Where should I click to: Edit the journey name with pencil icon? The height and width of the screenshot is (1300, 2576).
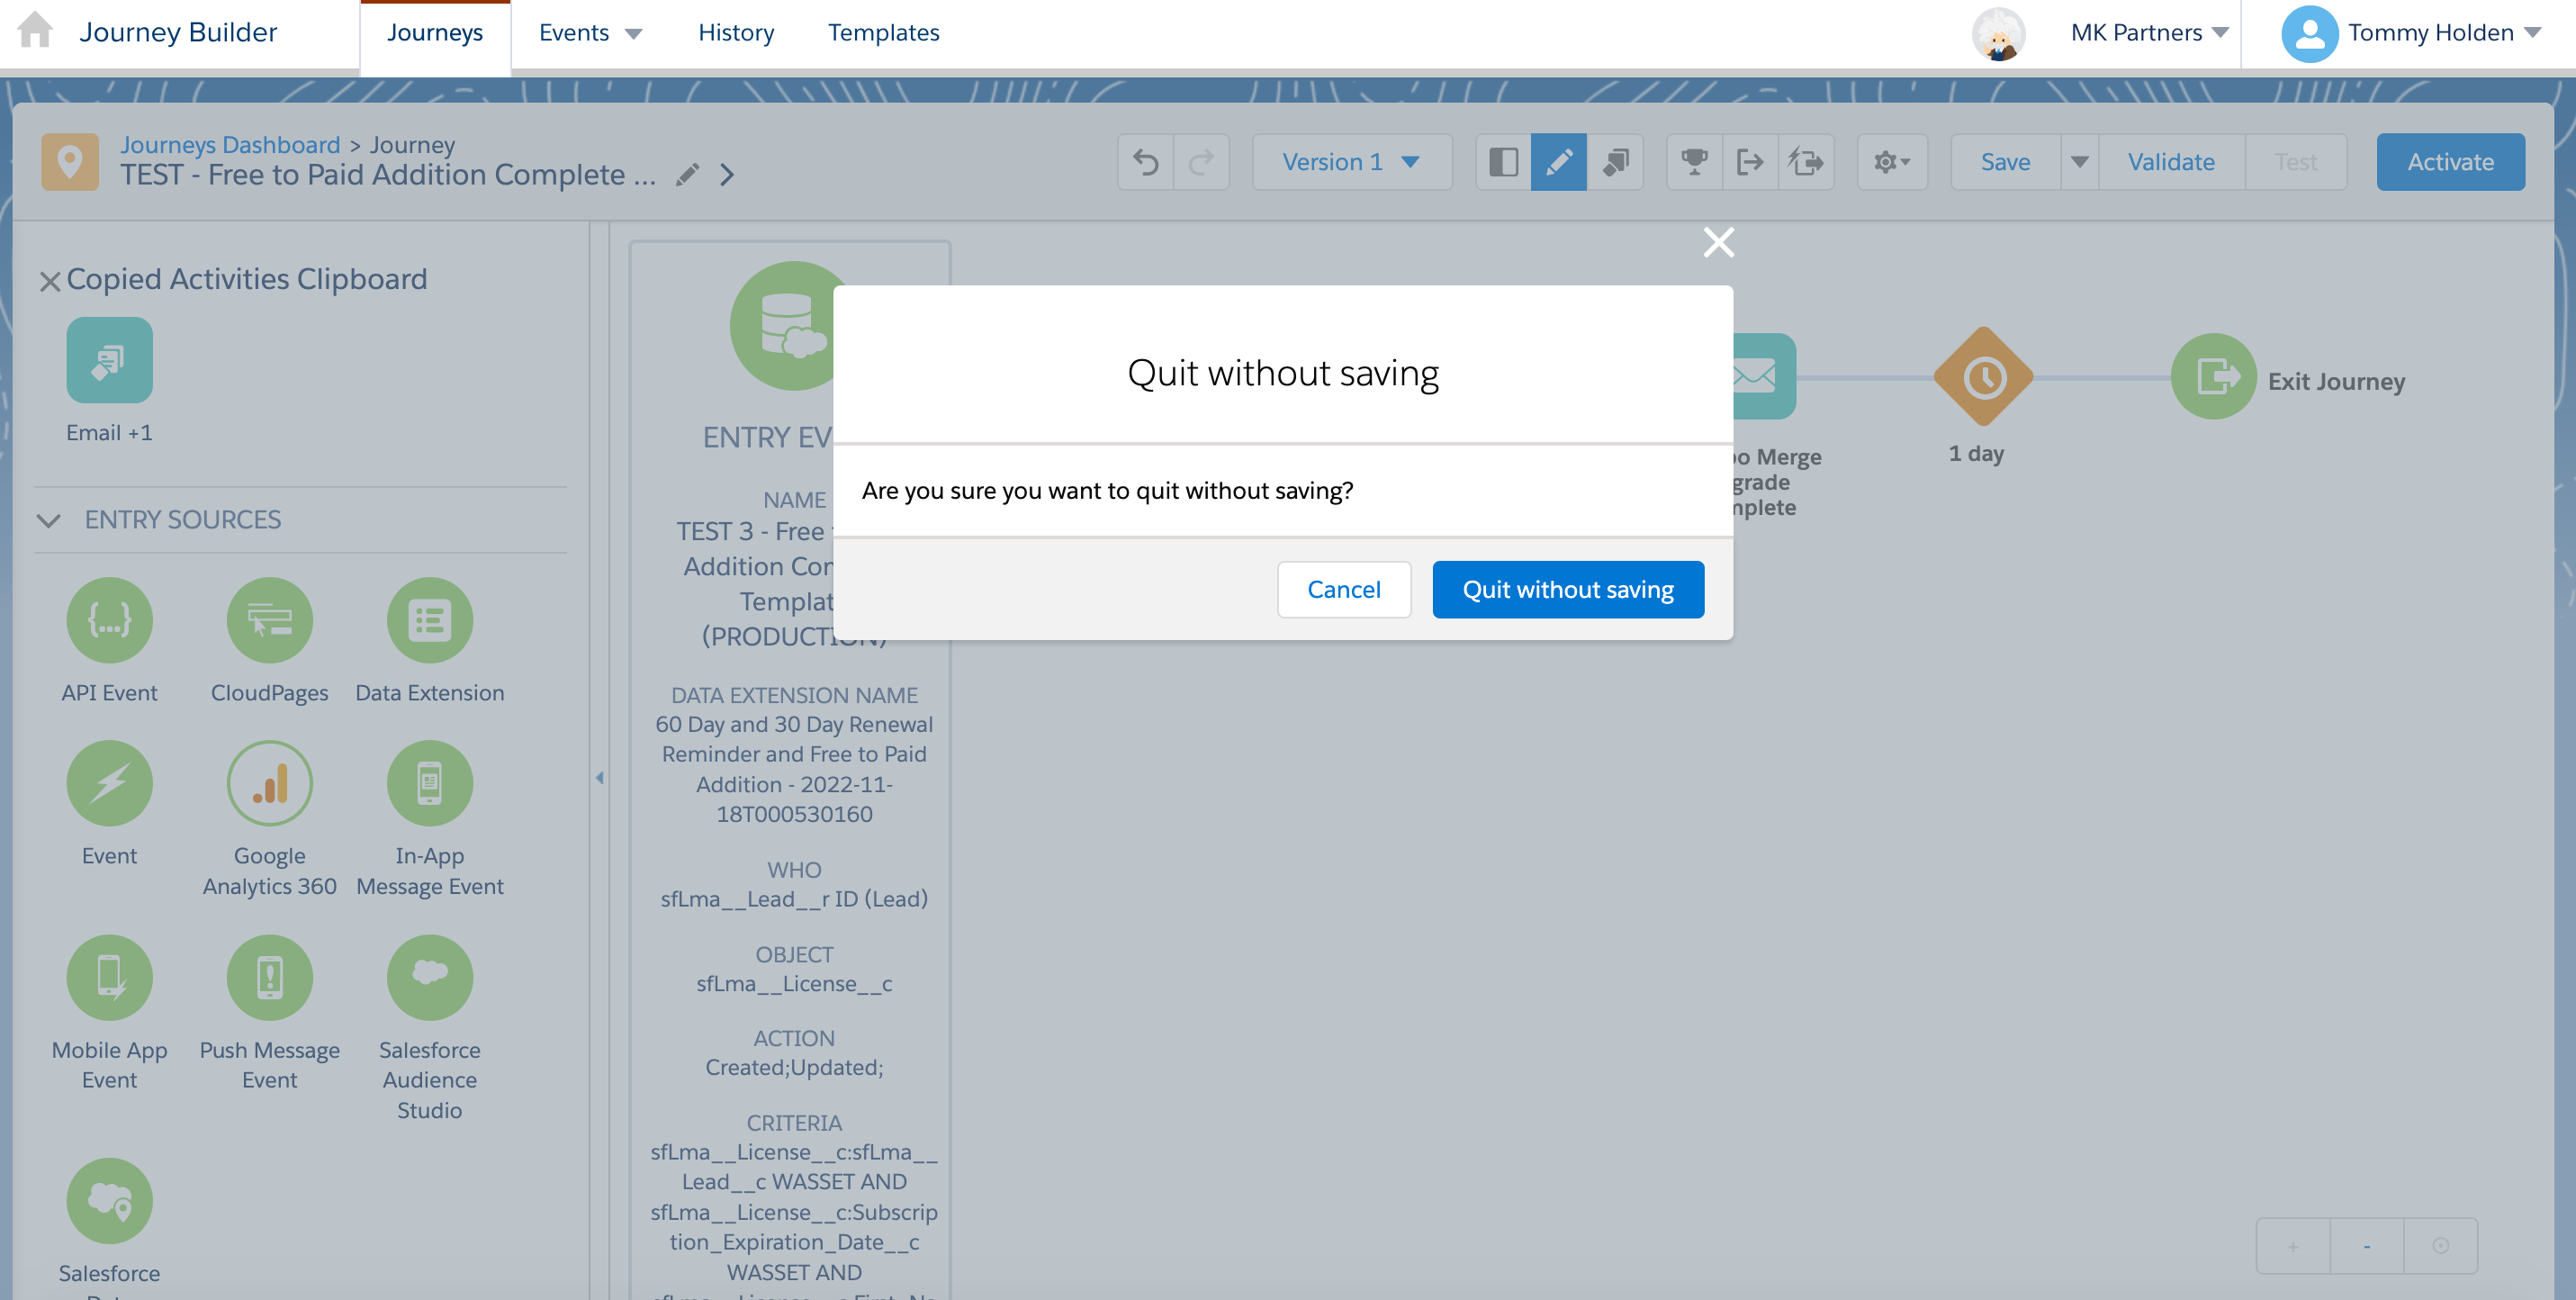click(x=687, y=175)
